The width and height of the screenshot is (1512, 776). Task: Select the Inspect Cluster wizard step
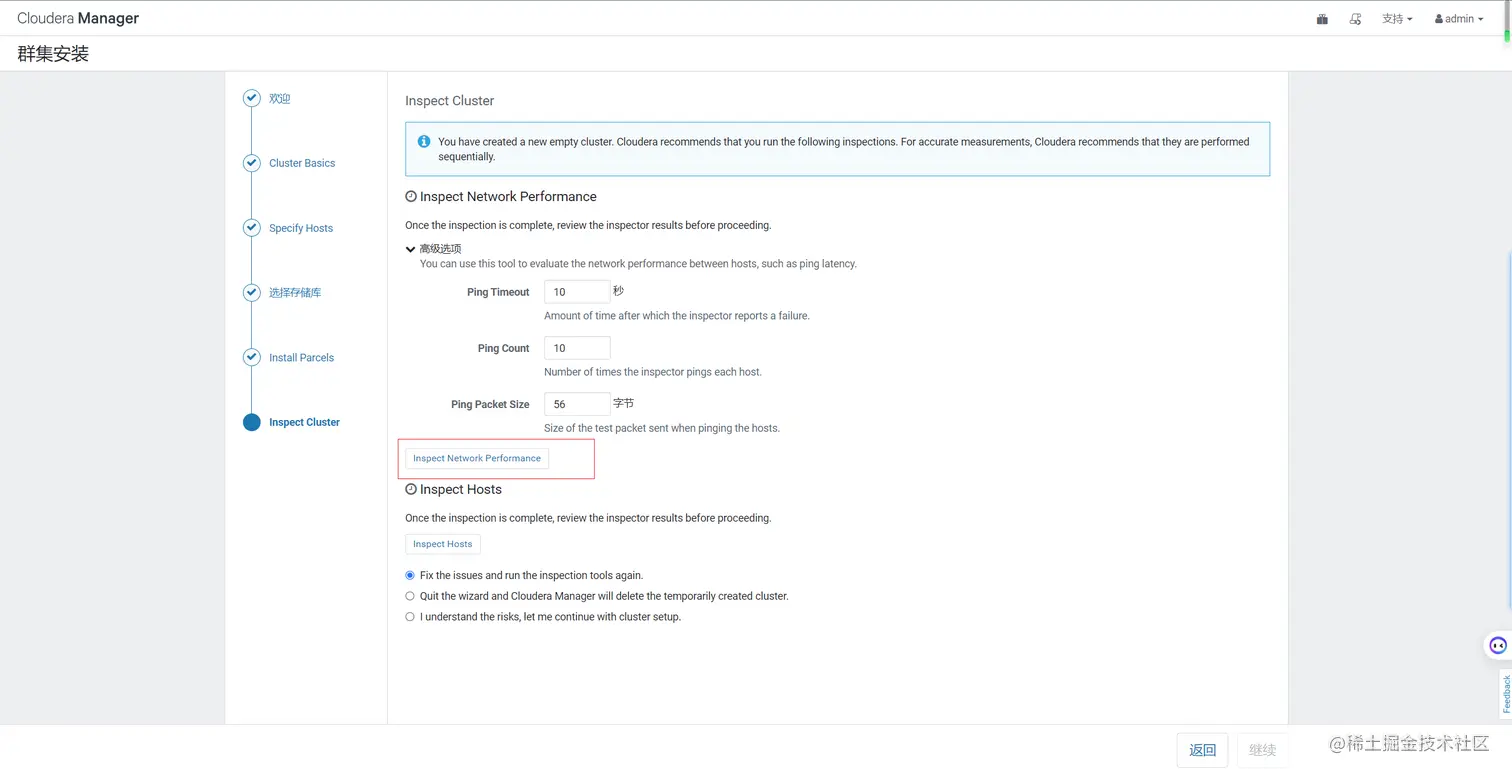pyautogui.click(x=304, y=422)
